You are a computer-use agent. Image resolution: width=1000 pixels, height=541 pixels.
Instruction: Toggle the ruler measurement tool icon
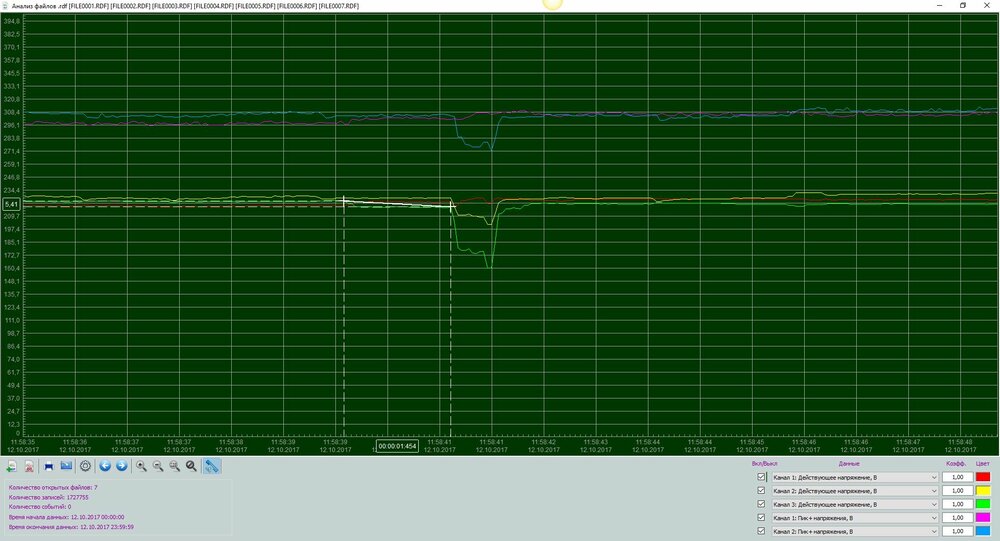212,466
